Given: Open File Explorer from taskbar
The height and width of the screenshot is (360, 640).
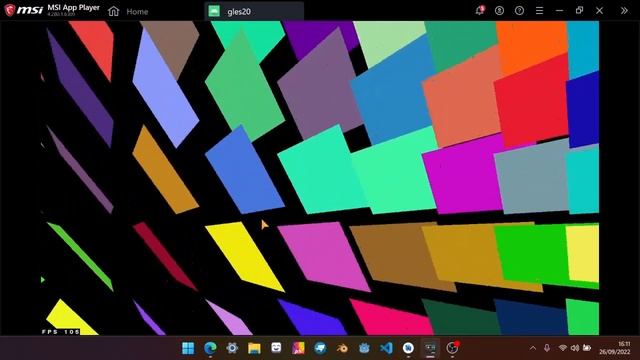Looking at the screenshot, I should pyautogui.click(x=254, y=348).
